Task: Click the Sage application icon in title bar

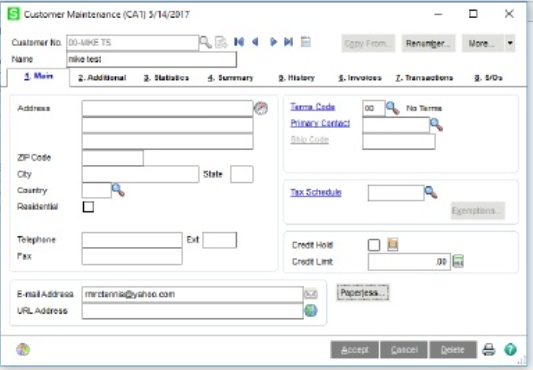Action: point(14,14)
